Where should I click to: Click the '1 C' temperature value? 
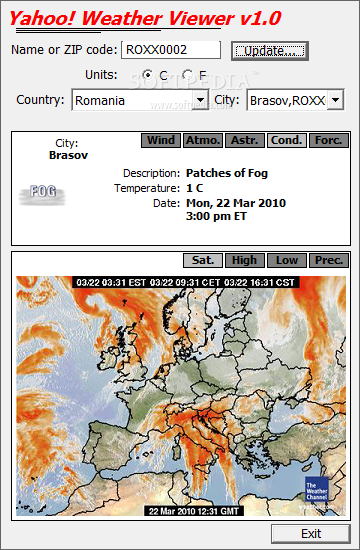194,188
